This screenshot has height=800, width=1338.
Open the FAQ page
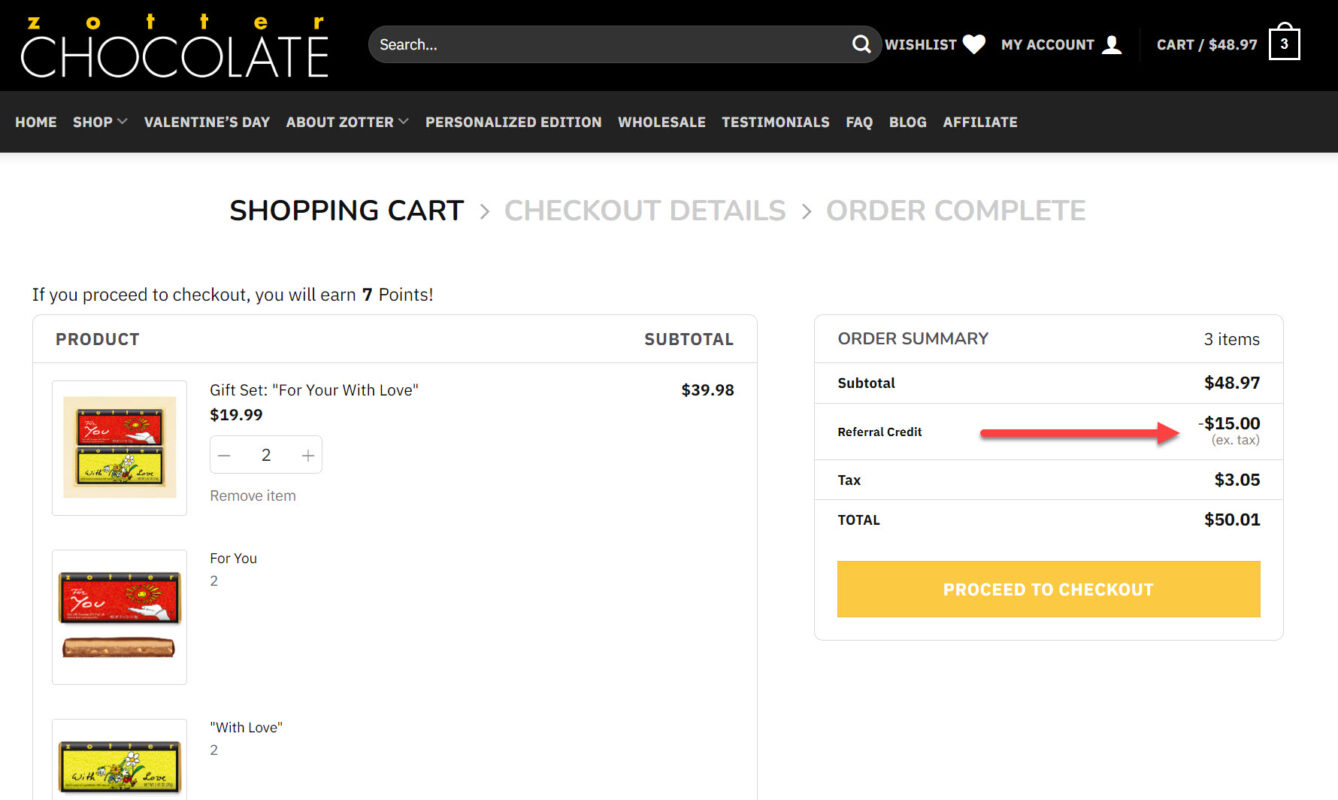click(859, 122)
